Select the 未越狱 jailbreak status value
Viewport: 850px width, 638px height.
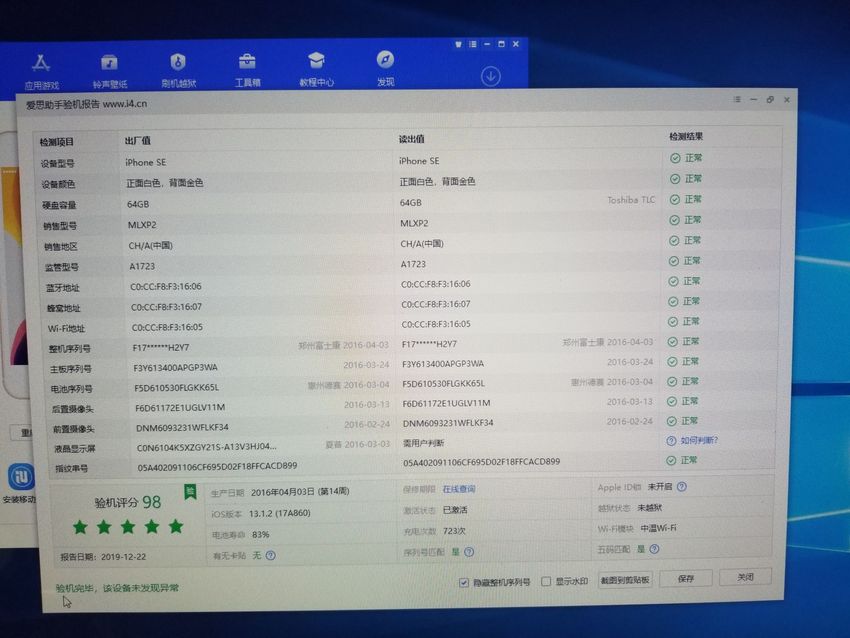pos(649,508)
